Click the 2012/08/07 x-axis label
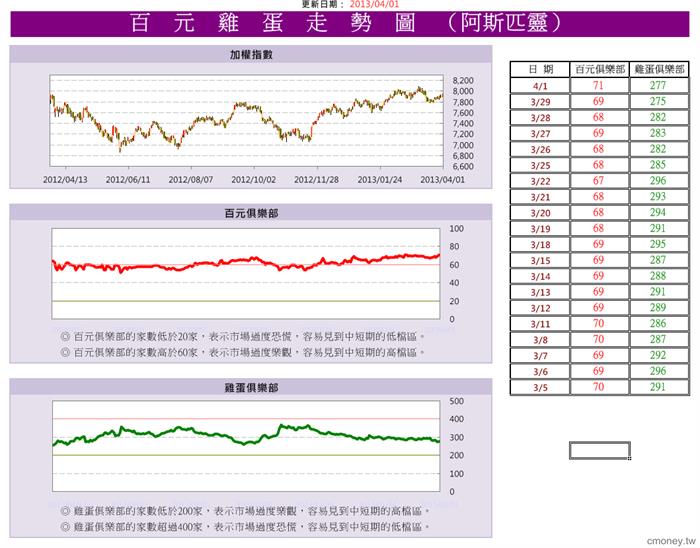 coord(191,179)
